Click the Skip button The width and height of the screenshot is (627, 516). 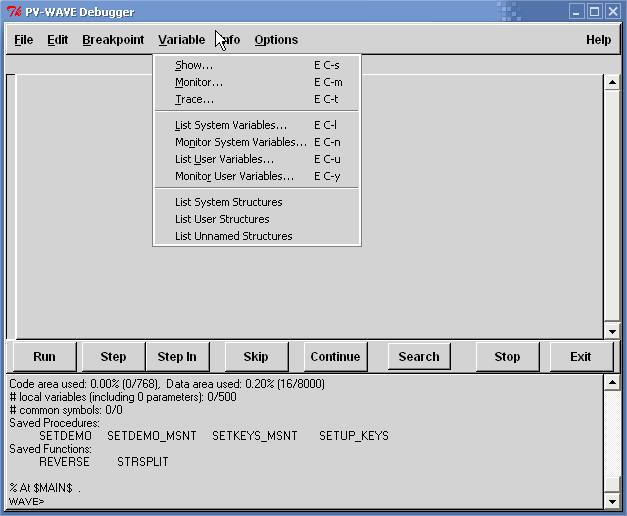click(x=256, y=356)
